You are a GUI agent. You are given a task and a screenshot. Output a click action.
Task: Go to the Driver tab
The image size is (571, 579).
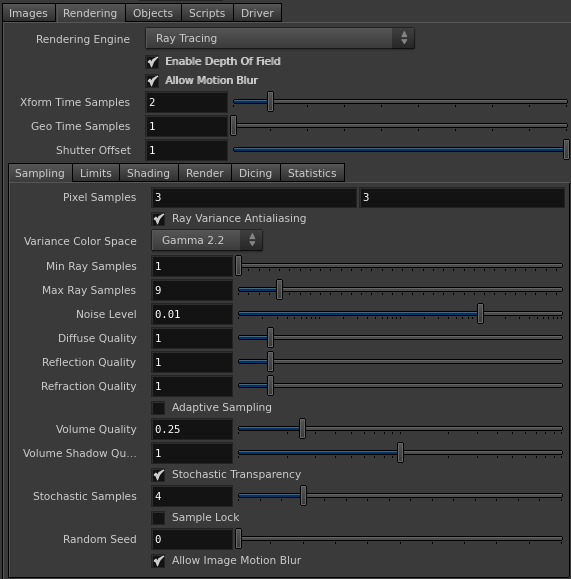pyautogui.click(x=257, y=13)
